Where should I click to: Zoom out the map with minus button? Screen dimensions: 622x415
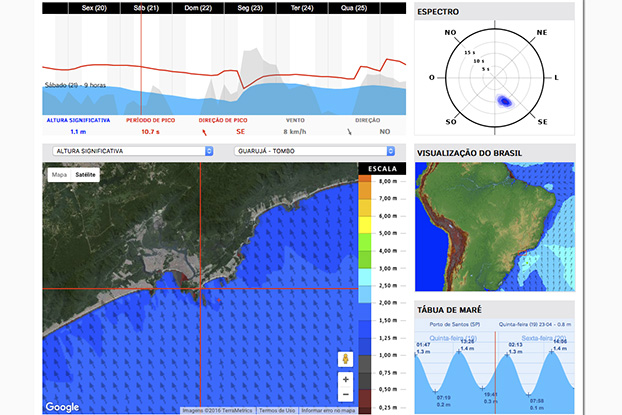coord(346,394)
